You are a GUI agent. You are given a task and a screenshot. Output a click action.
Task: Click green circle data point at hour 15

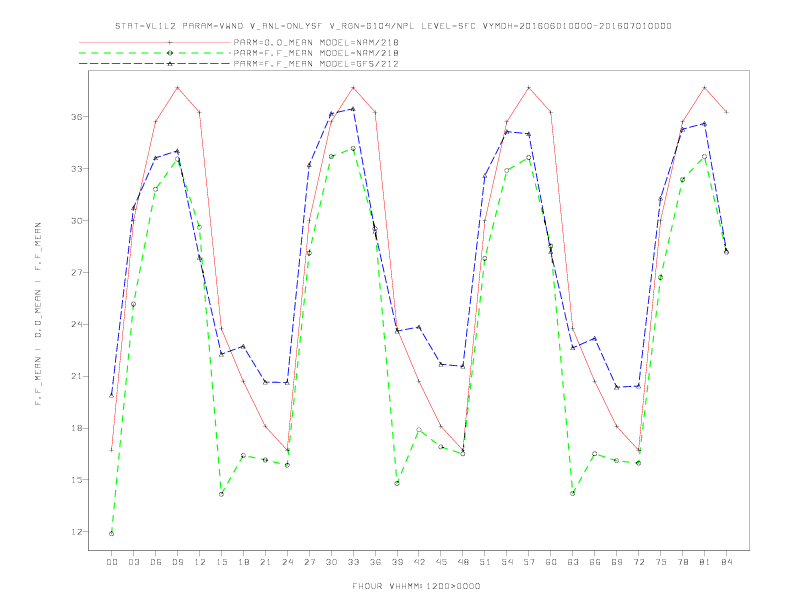(221, 494)
